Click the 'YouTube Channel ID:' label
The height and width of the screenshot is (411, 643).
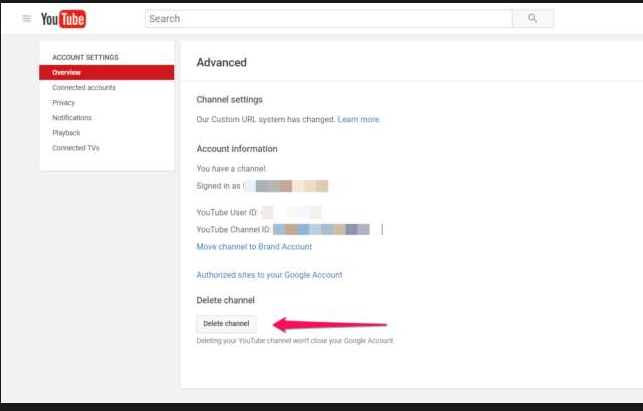pos(234,230)
